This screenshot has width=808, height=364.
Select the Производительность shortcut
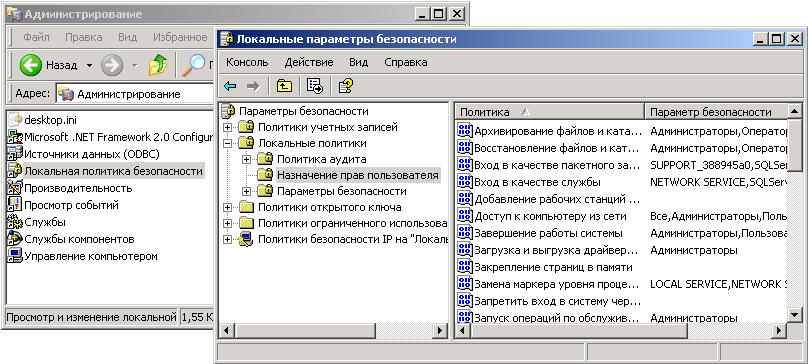71,188
